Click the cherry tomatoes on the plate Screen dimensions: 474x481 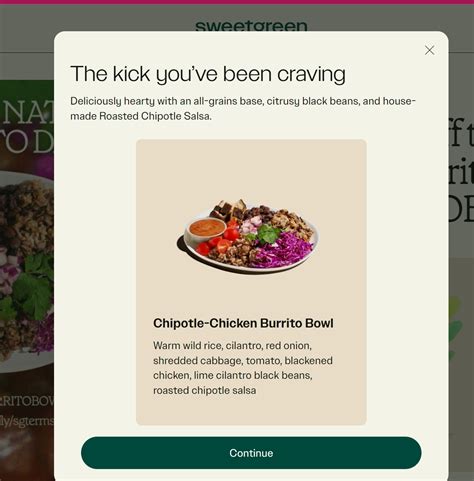(218, 241)
